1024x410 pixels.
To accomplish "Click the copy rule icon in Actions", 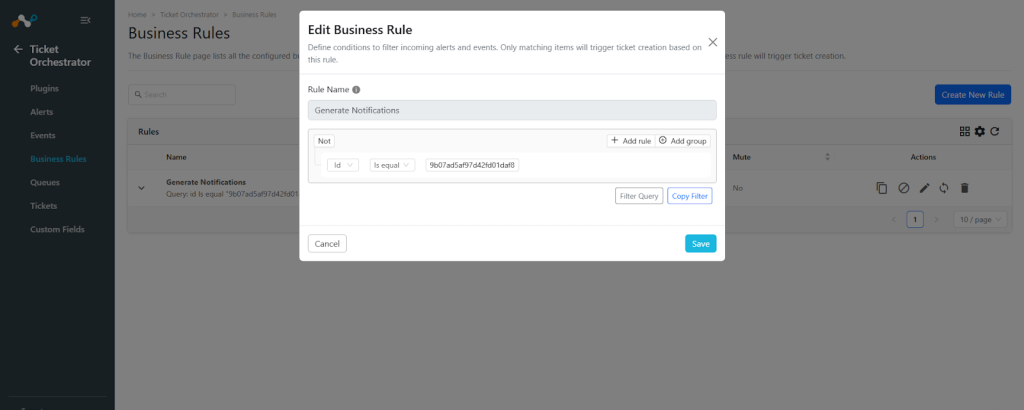I will pyautogui.click(x=882, y=188).
